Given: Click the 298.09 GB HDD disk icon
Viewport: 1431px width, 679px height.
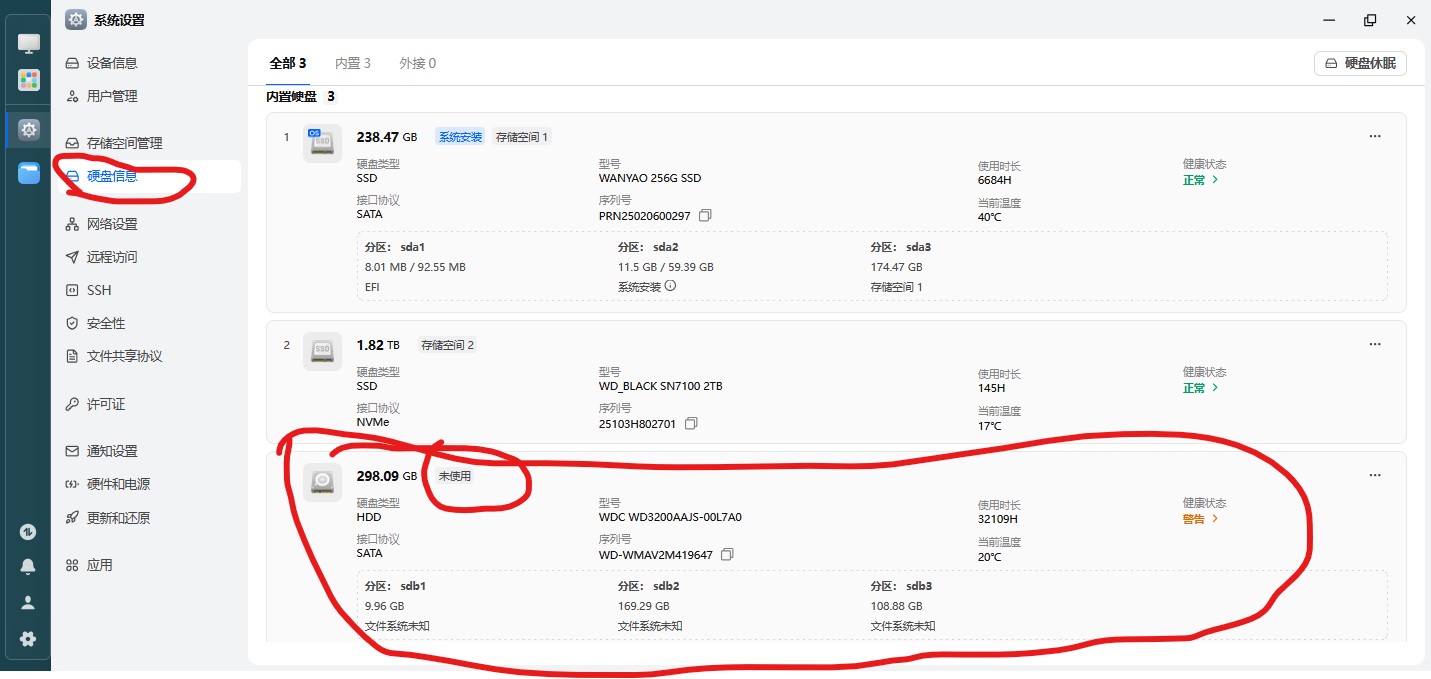Looking at the screenshot, I should click(x=322, y=482).
